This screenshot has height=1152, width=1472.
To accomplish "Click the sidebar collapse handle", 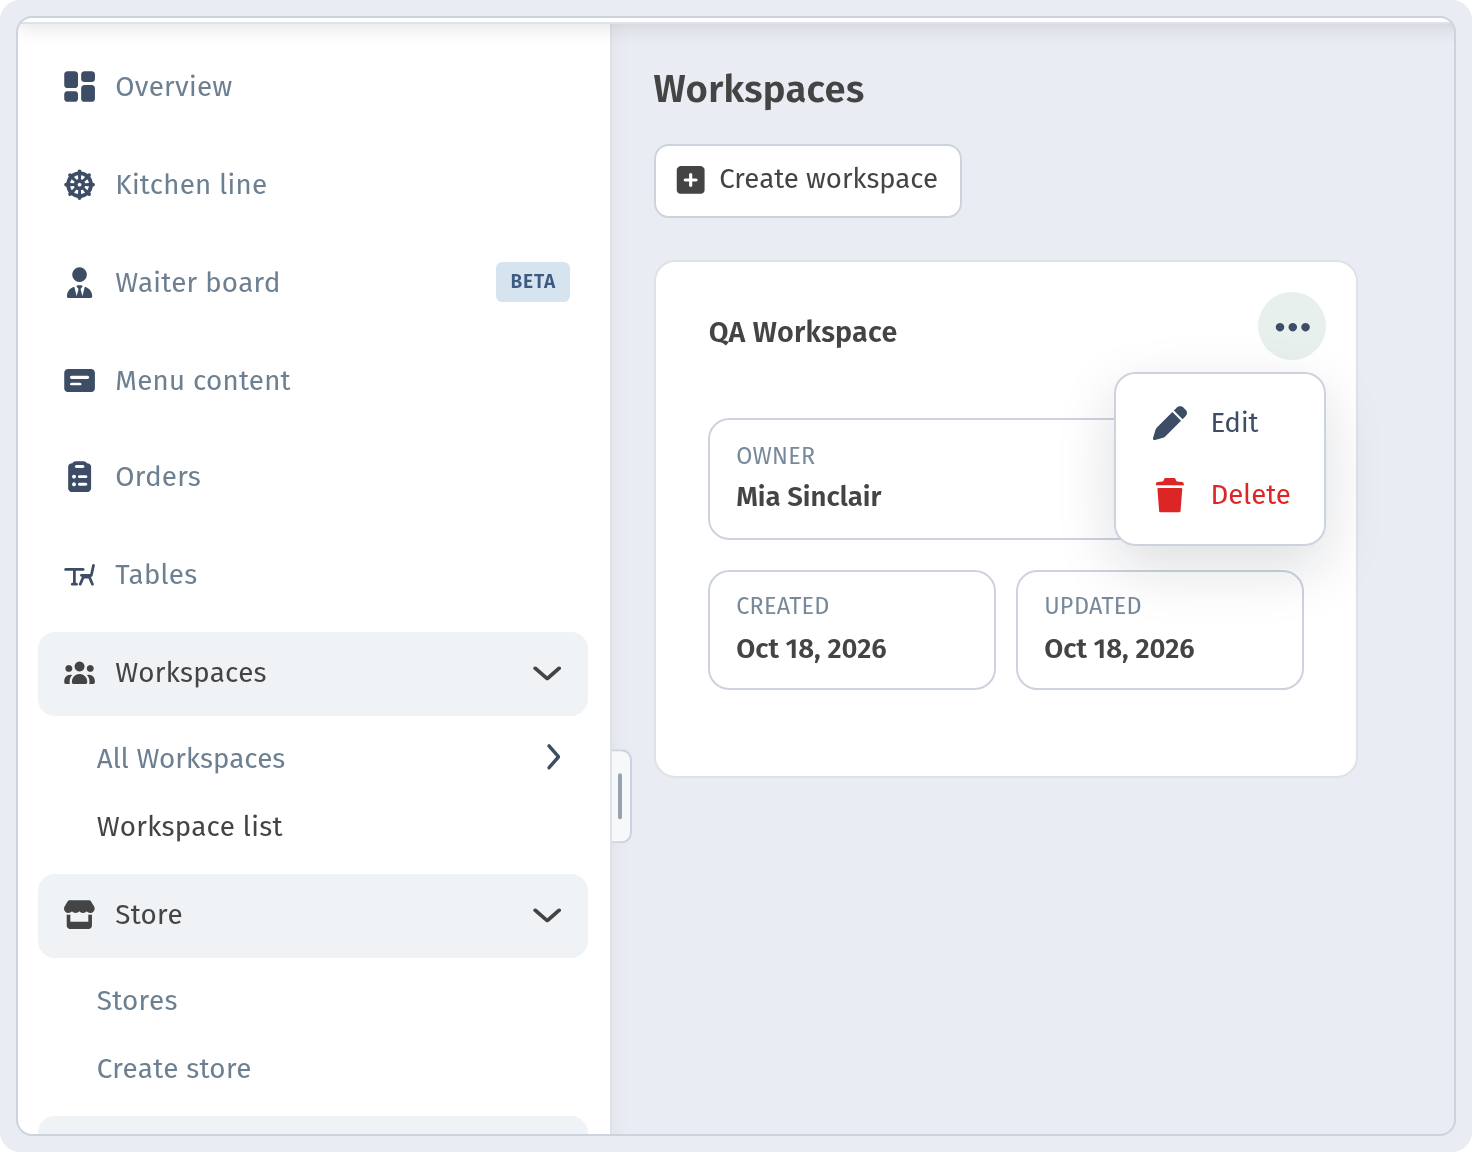I will [620, 796].
